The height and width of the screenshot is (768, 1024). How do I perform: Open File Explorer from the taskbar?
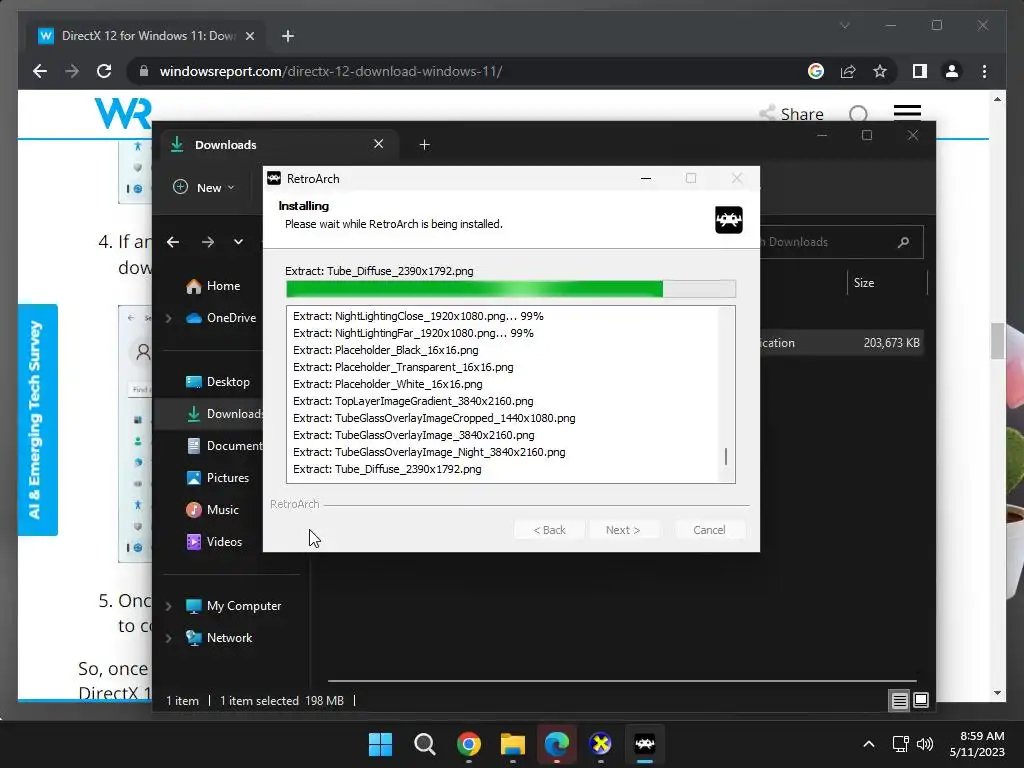coord(513,744)
